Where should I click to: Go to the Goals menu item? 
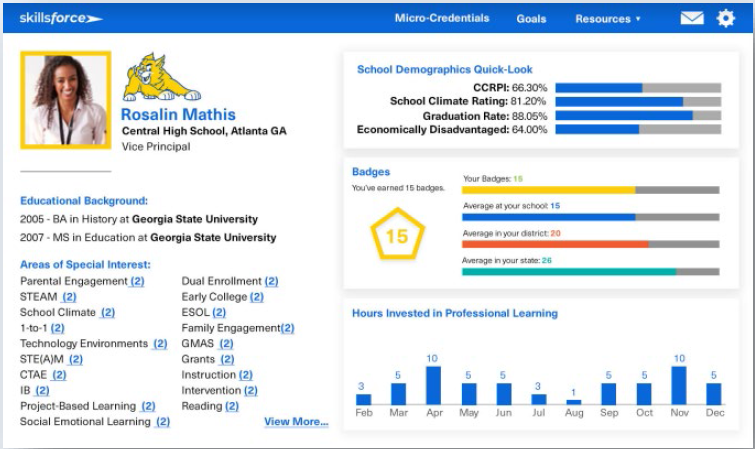pyautogui.click(x=531, y=18)
